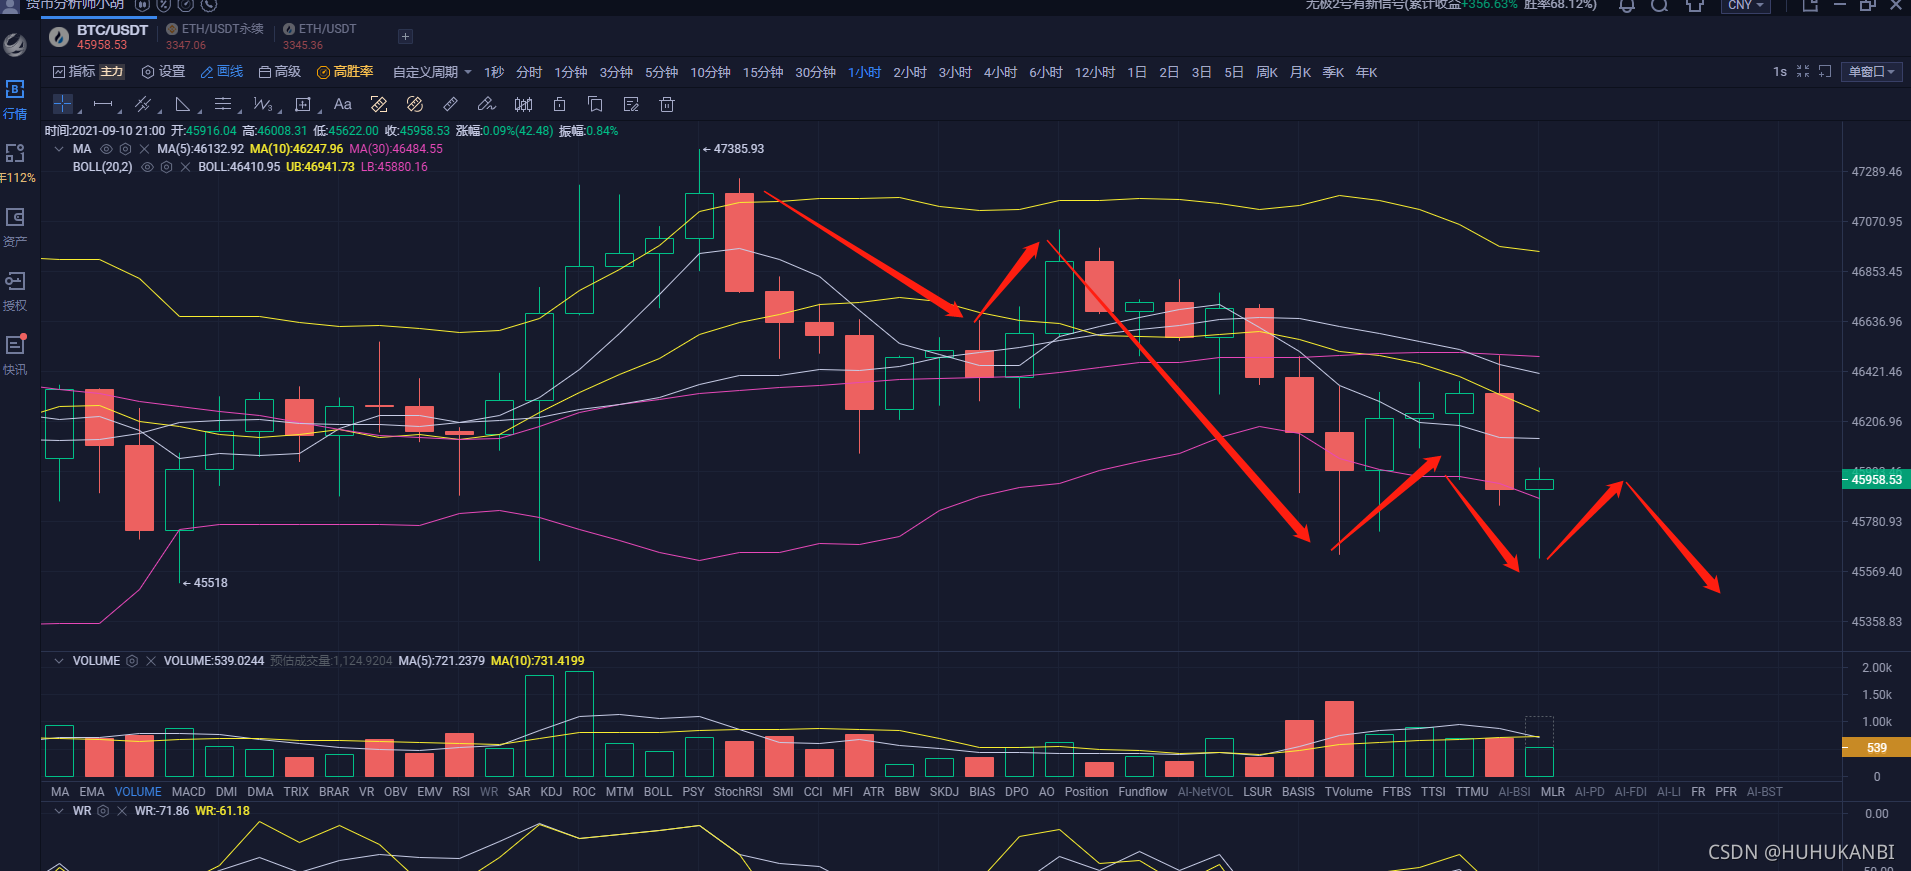This screenshot has width=1911, height=871.
Task: Open VOLUME indicator settings gear
Action: click(x=132, y=661)
